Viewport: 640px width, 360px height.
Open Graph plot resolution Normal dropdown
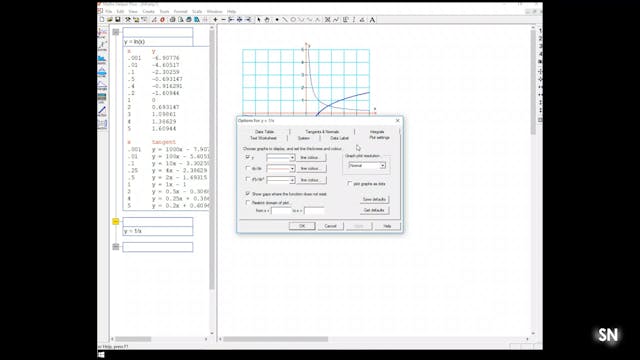pyautogui.click(x=382, y=166)
